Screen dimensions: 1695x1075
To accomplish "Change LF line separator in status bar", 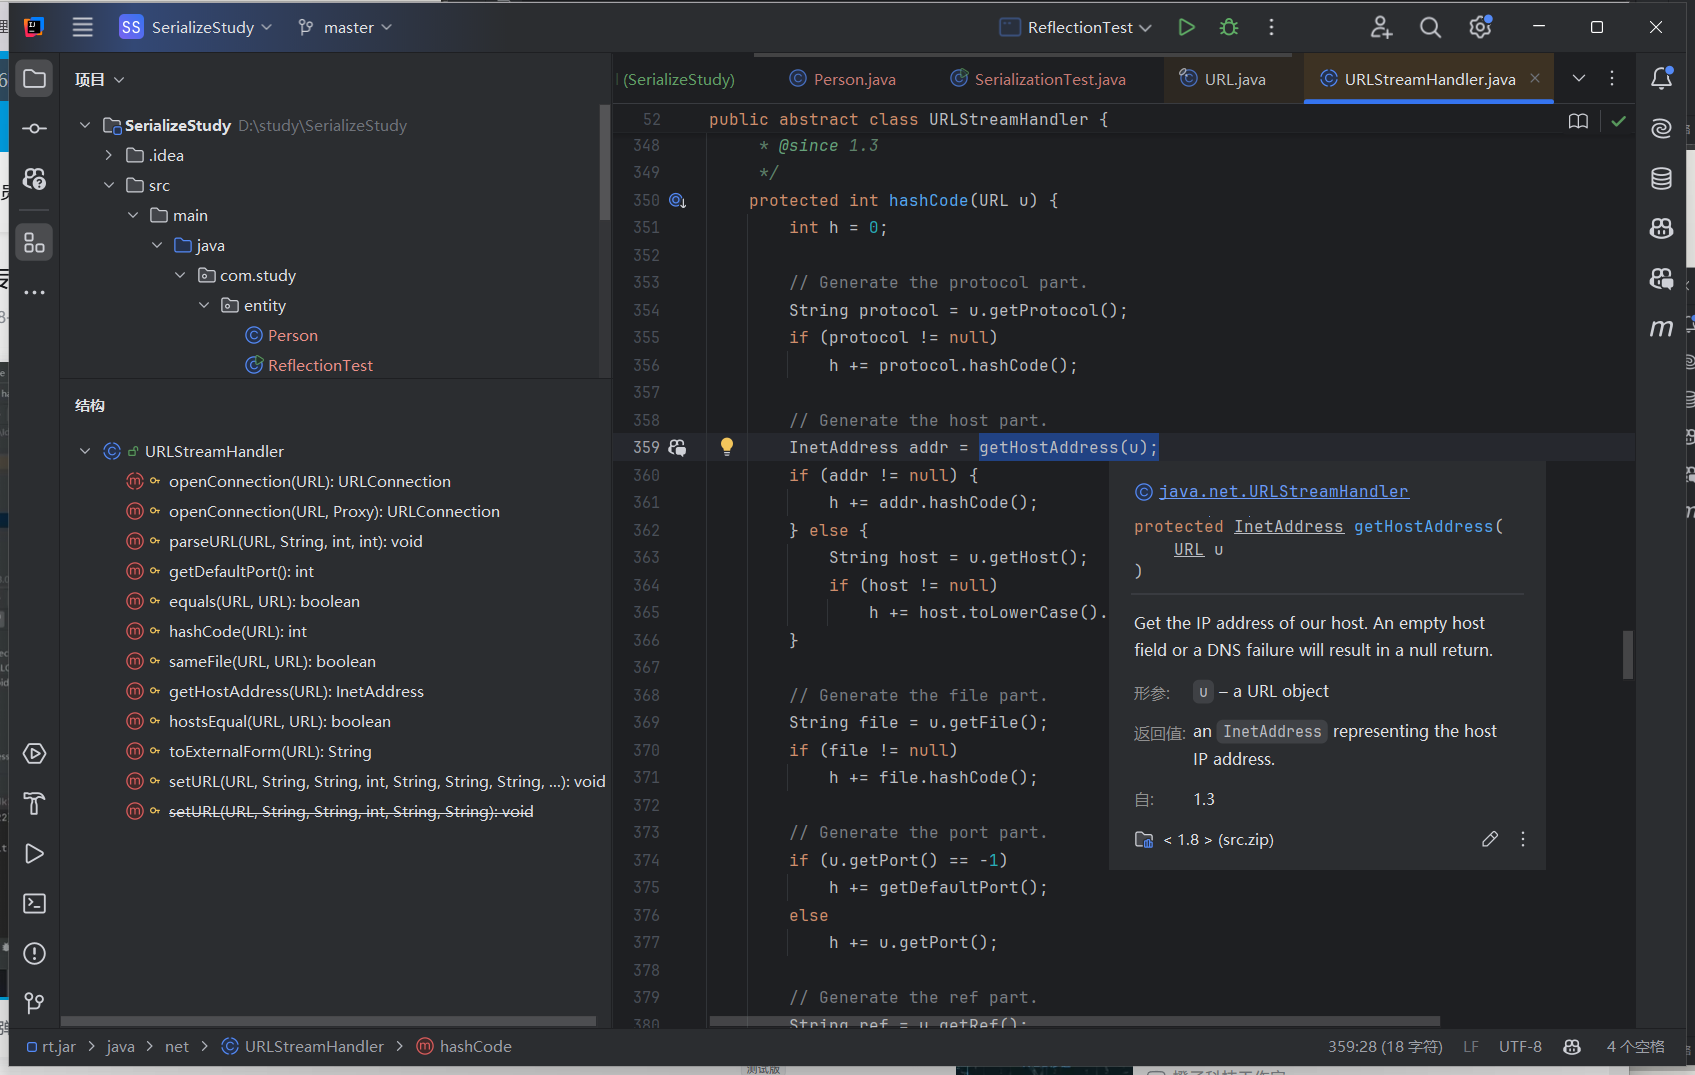I will [1471, 1046].
